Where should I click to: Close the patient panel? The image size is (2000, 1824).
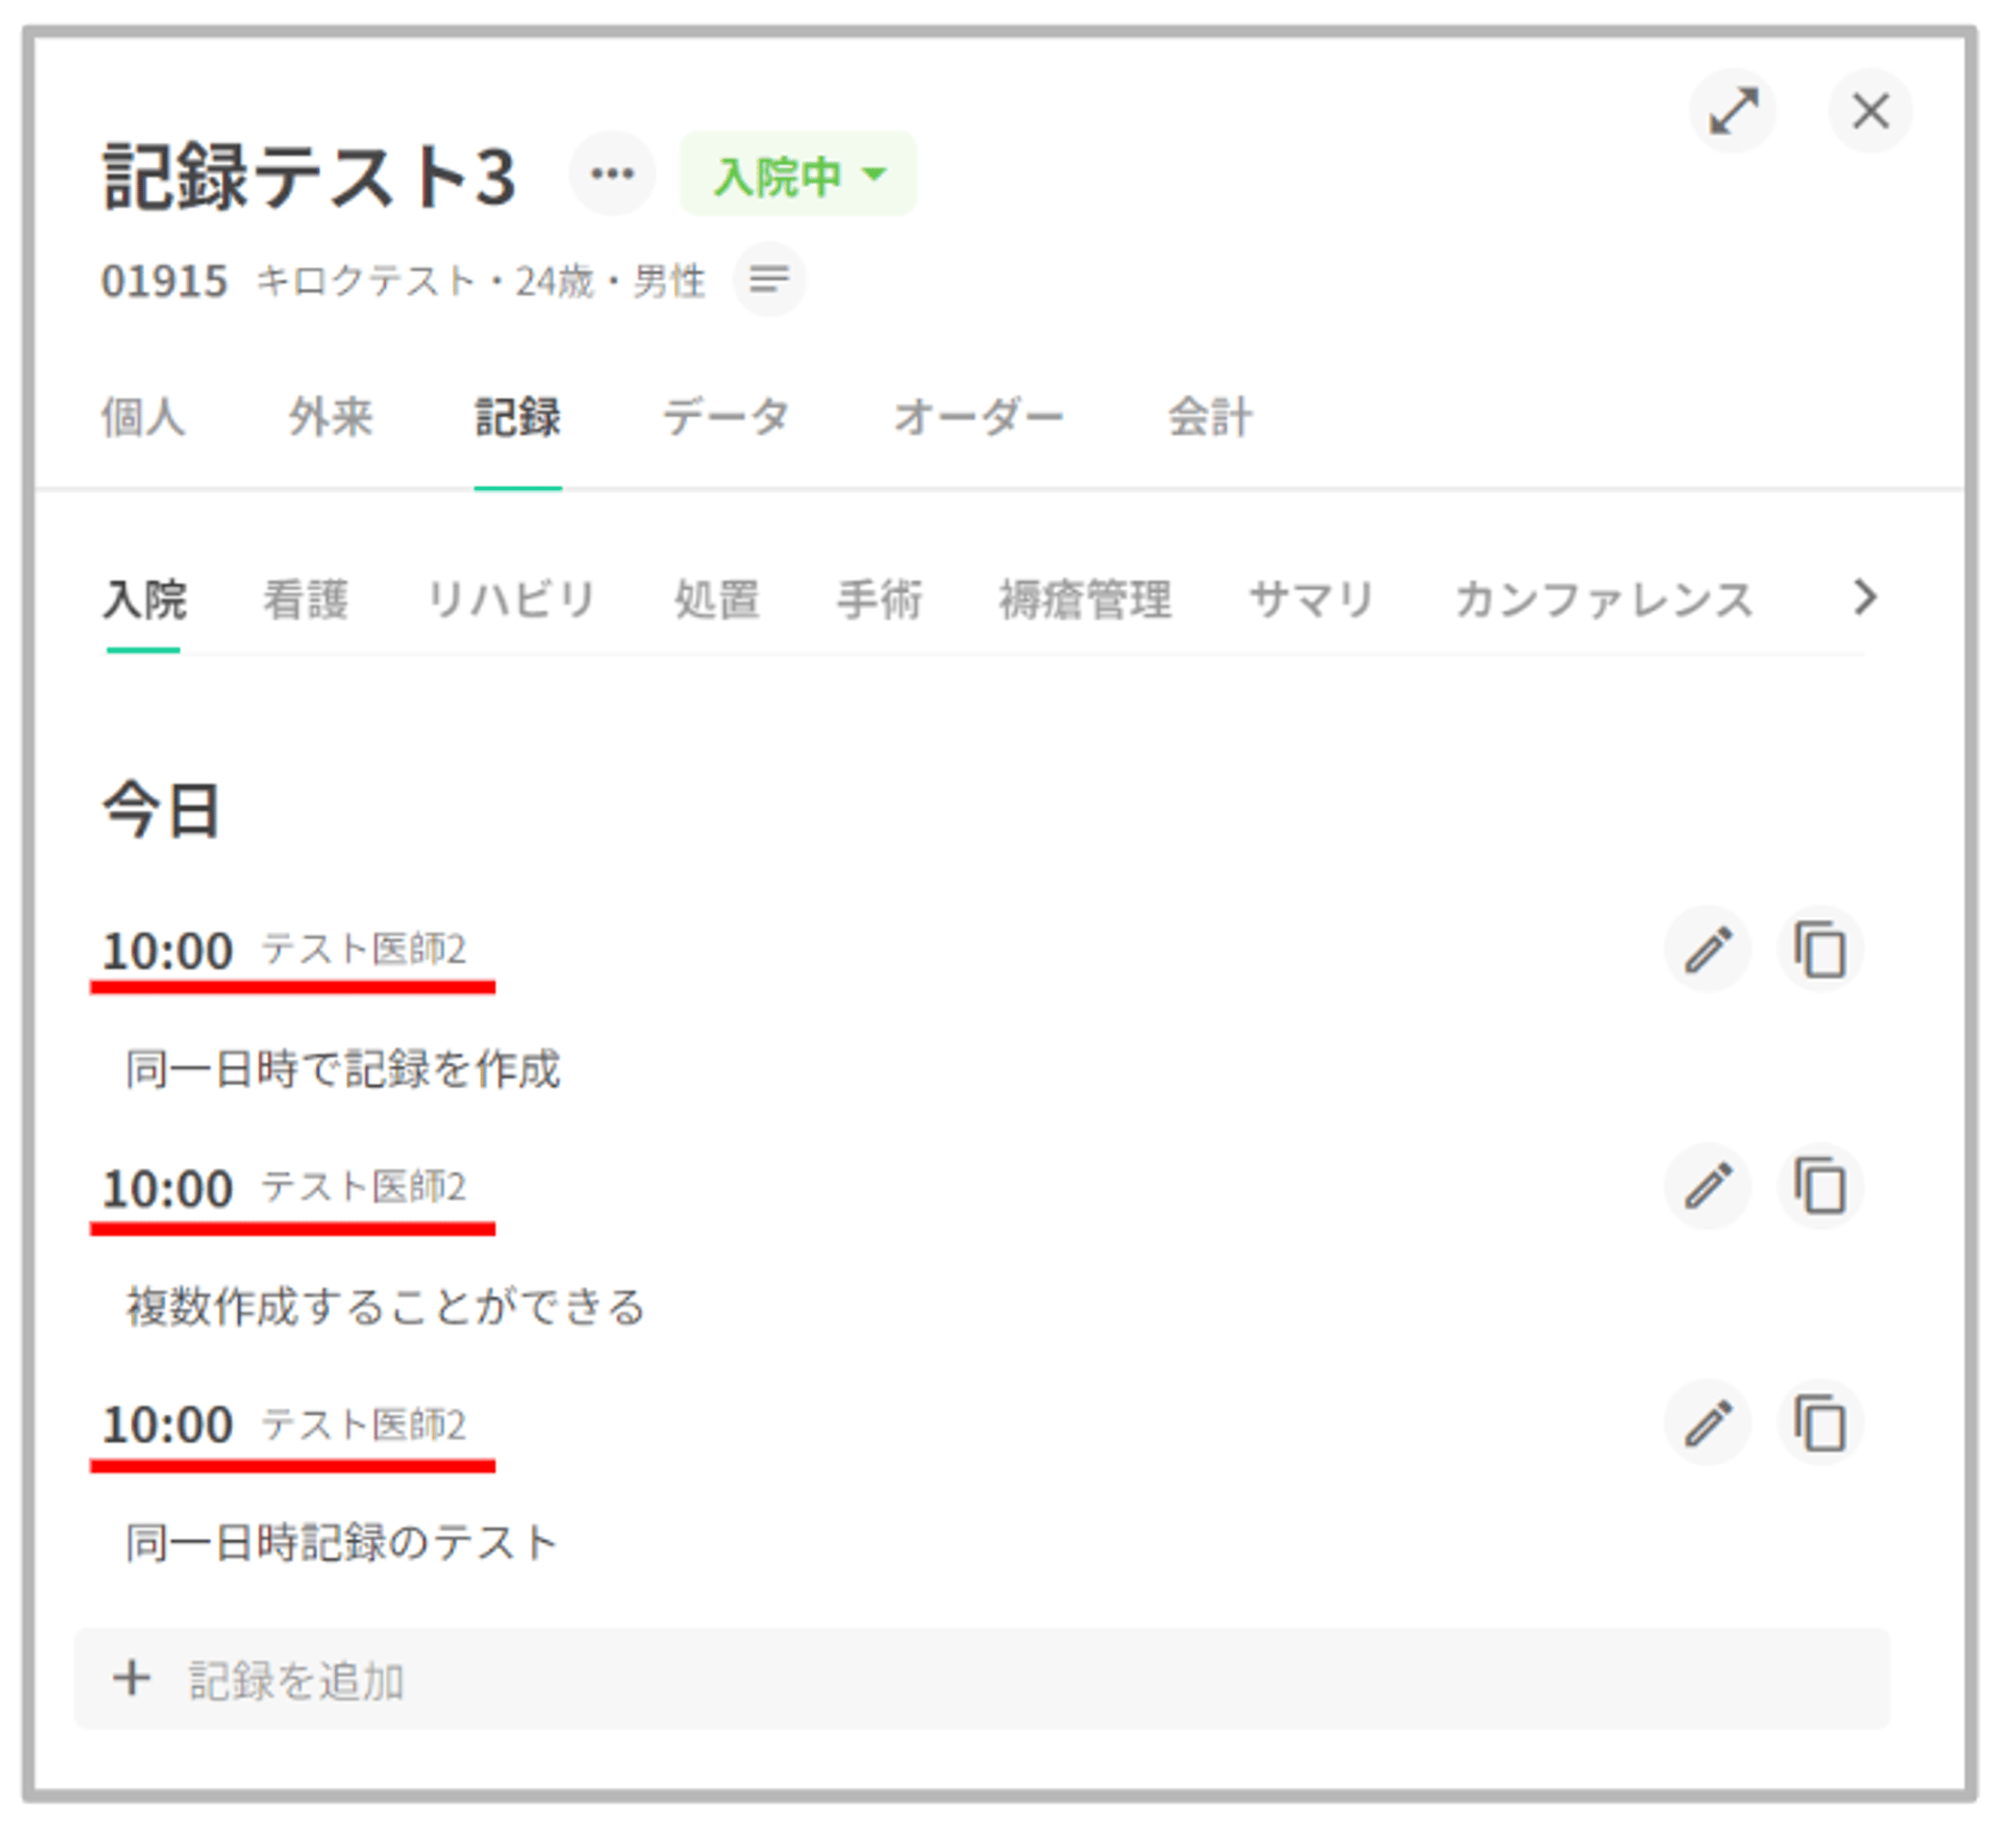[1870, 110]
